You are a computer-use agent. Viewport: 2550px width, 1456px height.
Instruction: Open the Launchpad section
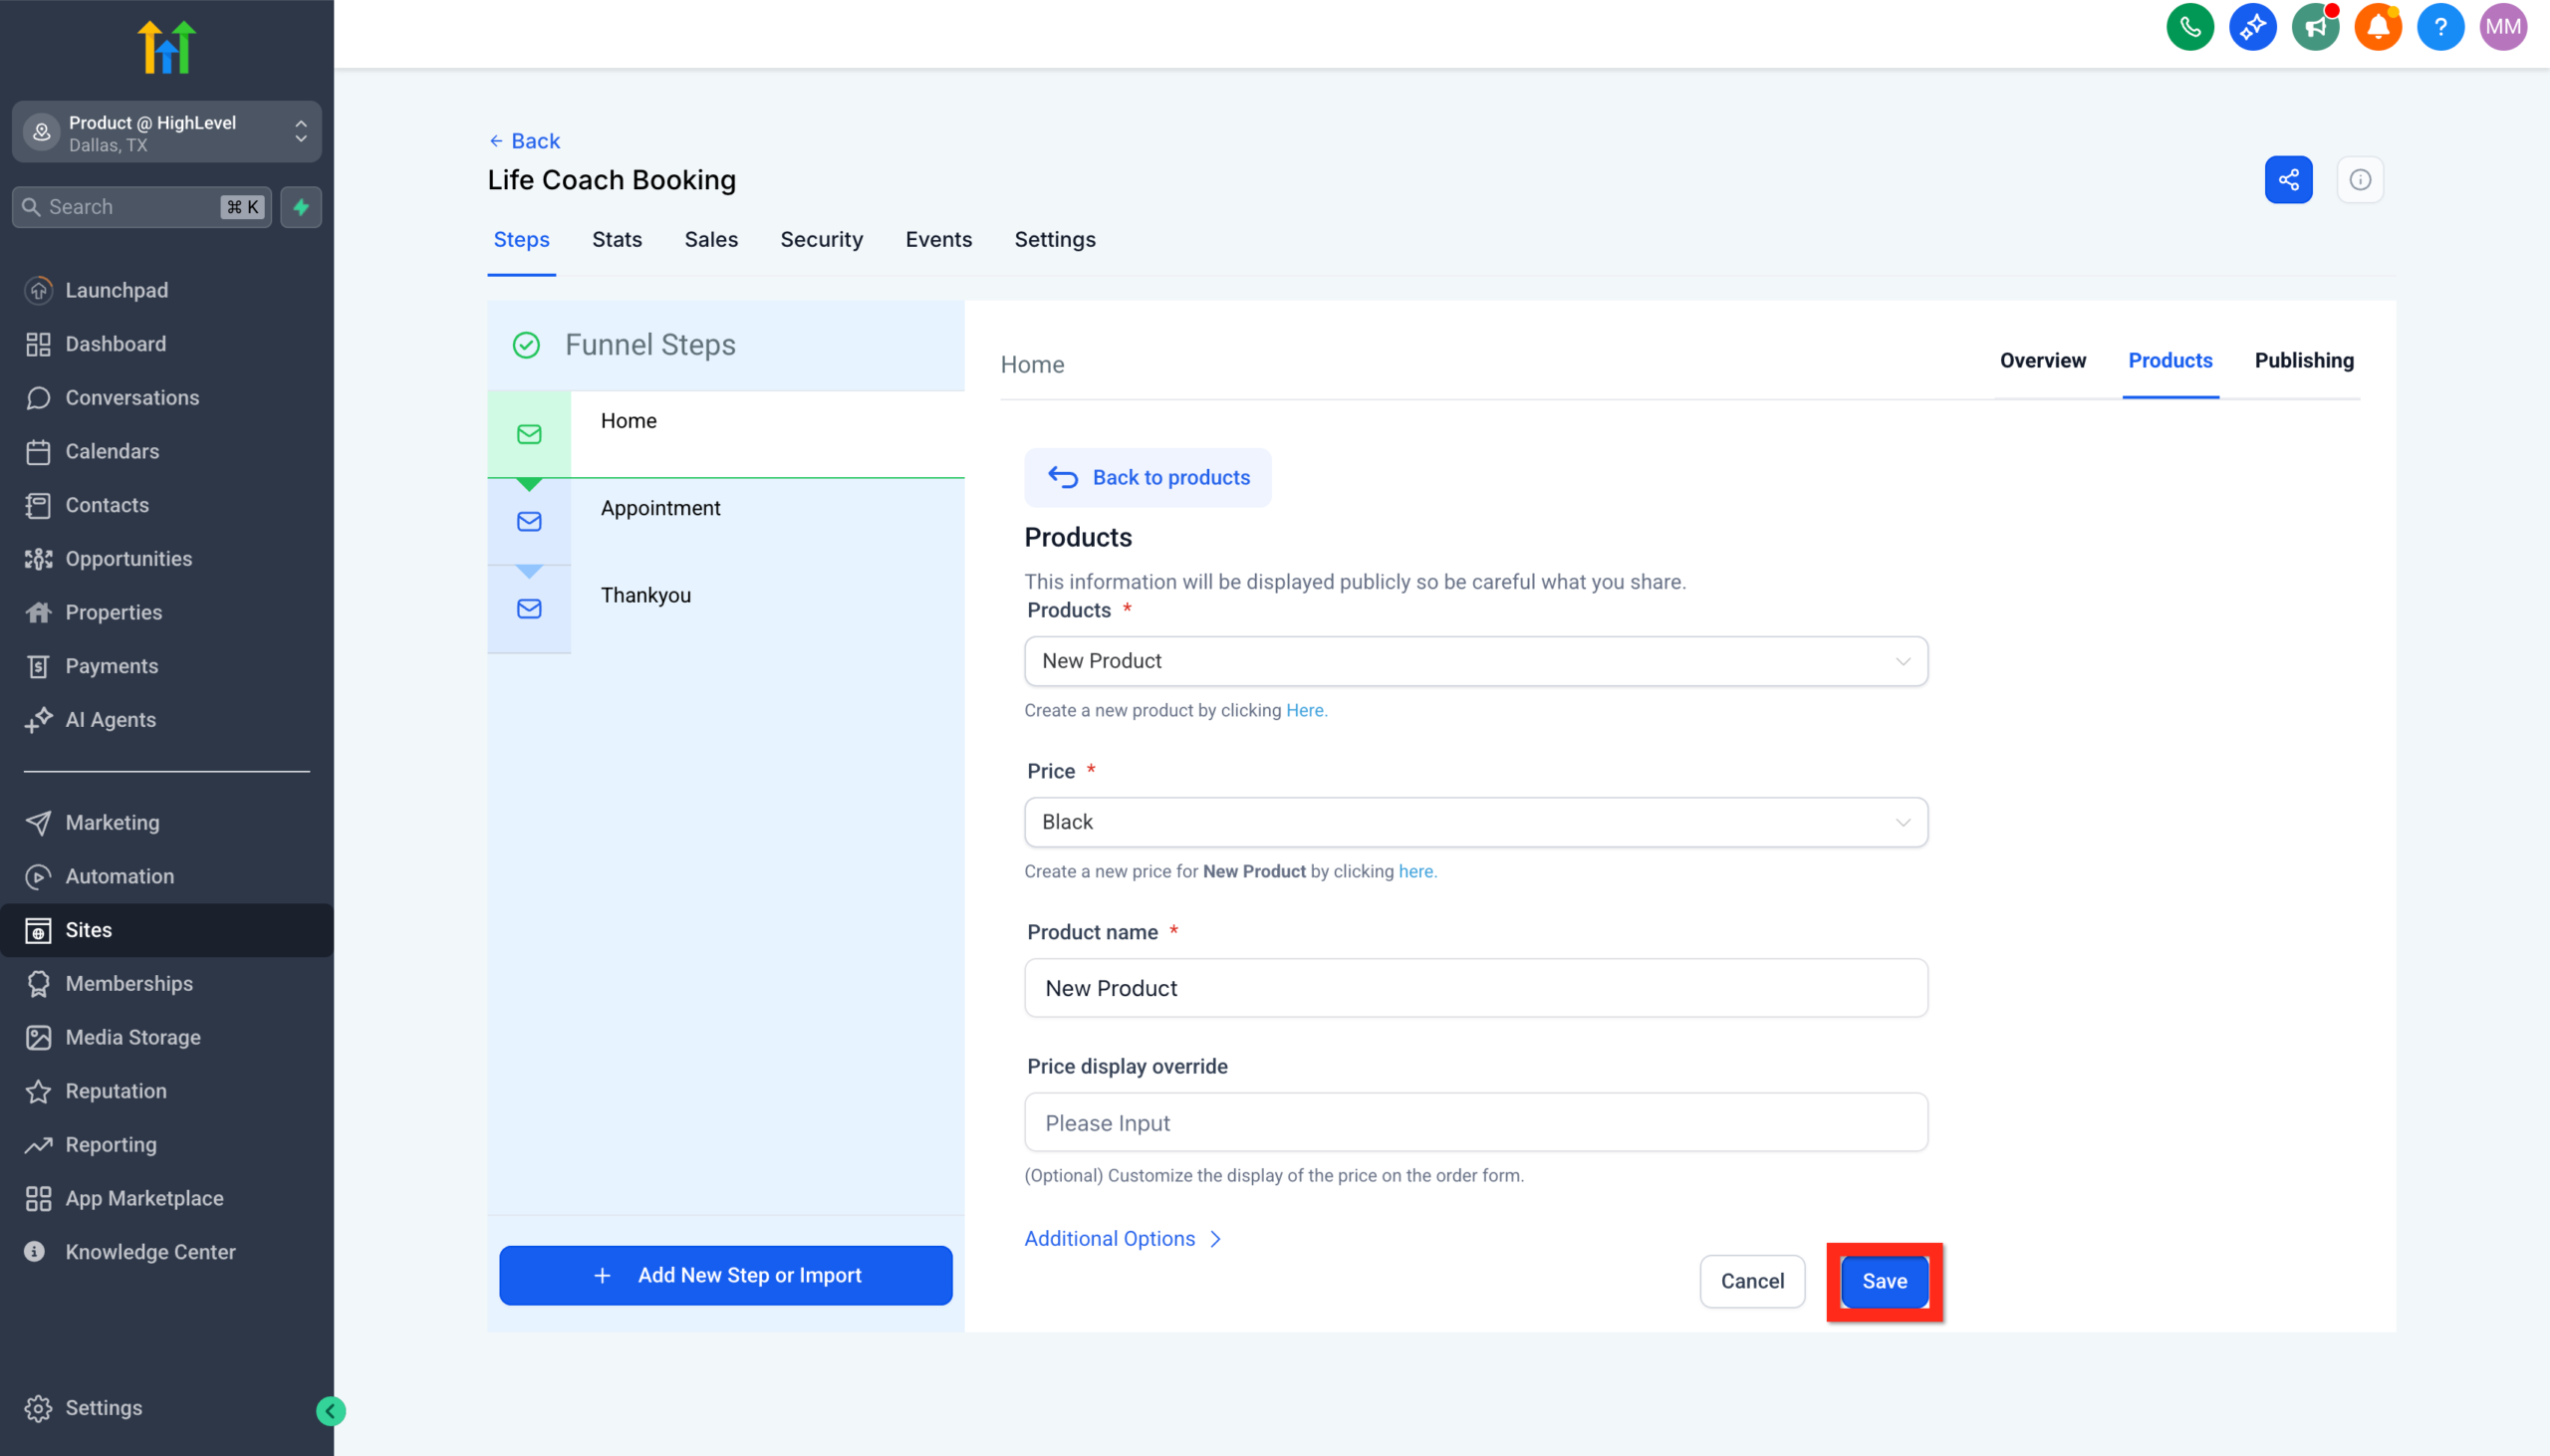117,290
